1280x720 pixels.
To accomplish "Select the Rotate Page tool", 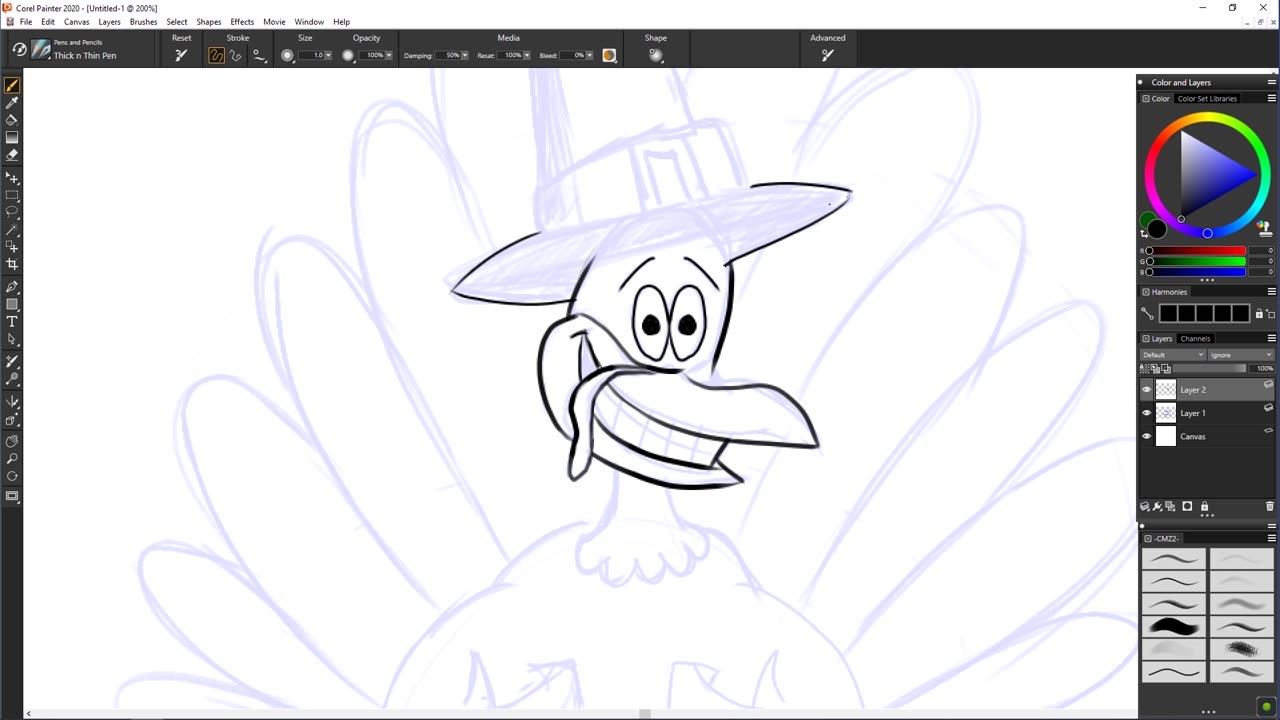I will tap(12, 475).
